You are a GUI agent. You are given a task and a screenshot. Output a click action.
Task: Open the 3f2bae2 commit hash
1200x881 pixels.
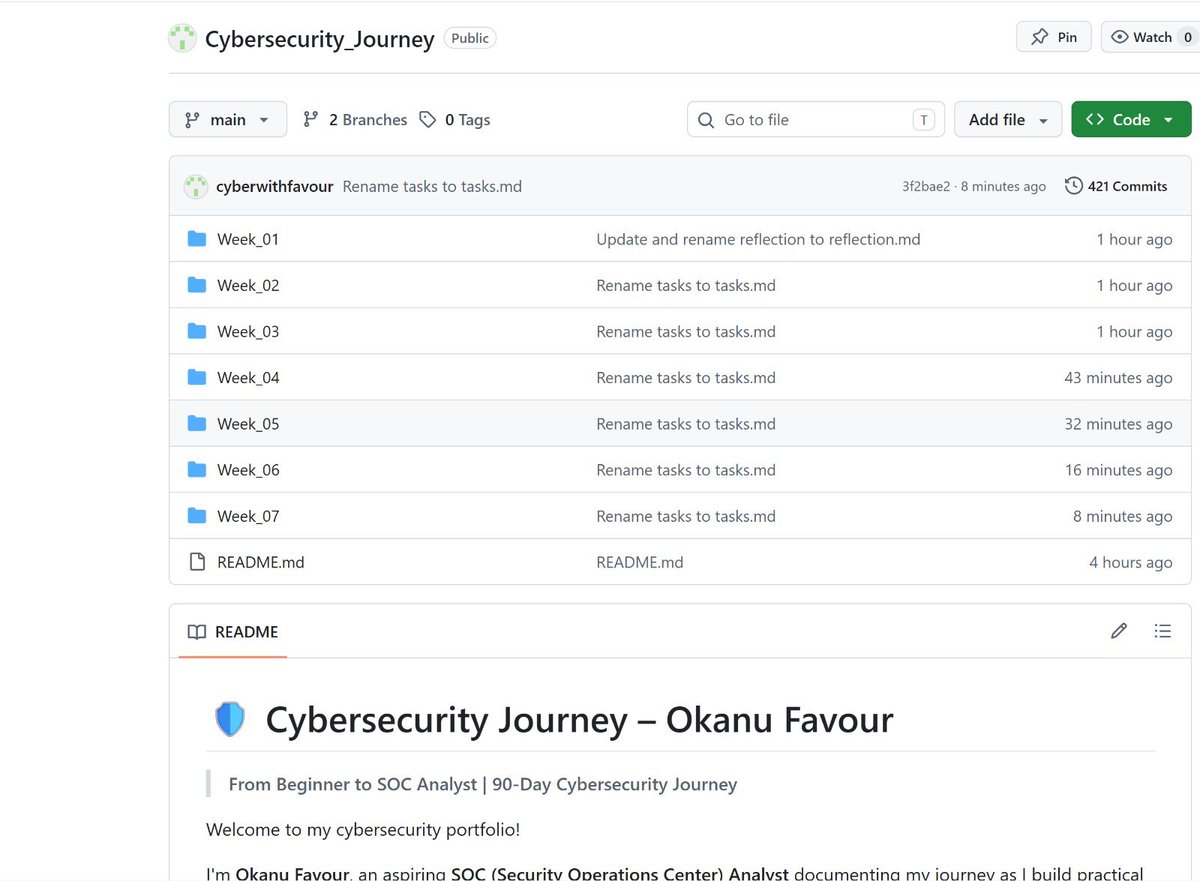pyautogui.click(x=926, y=186)
